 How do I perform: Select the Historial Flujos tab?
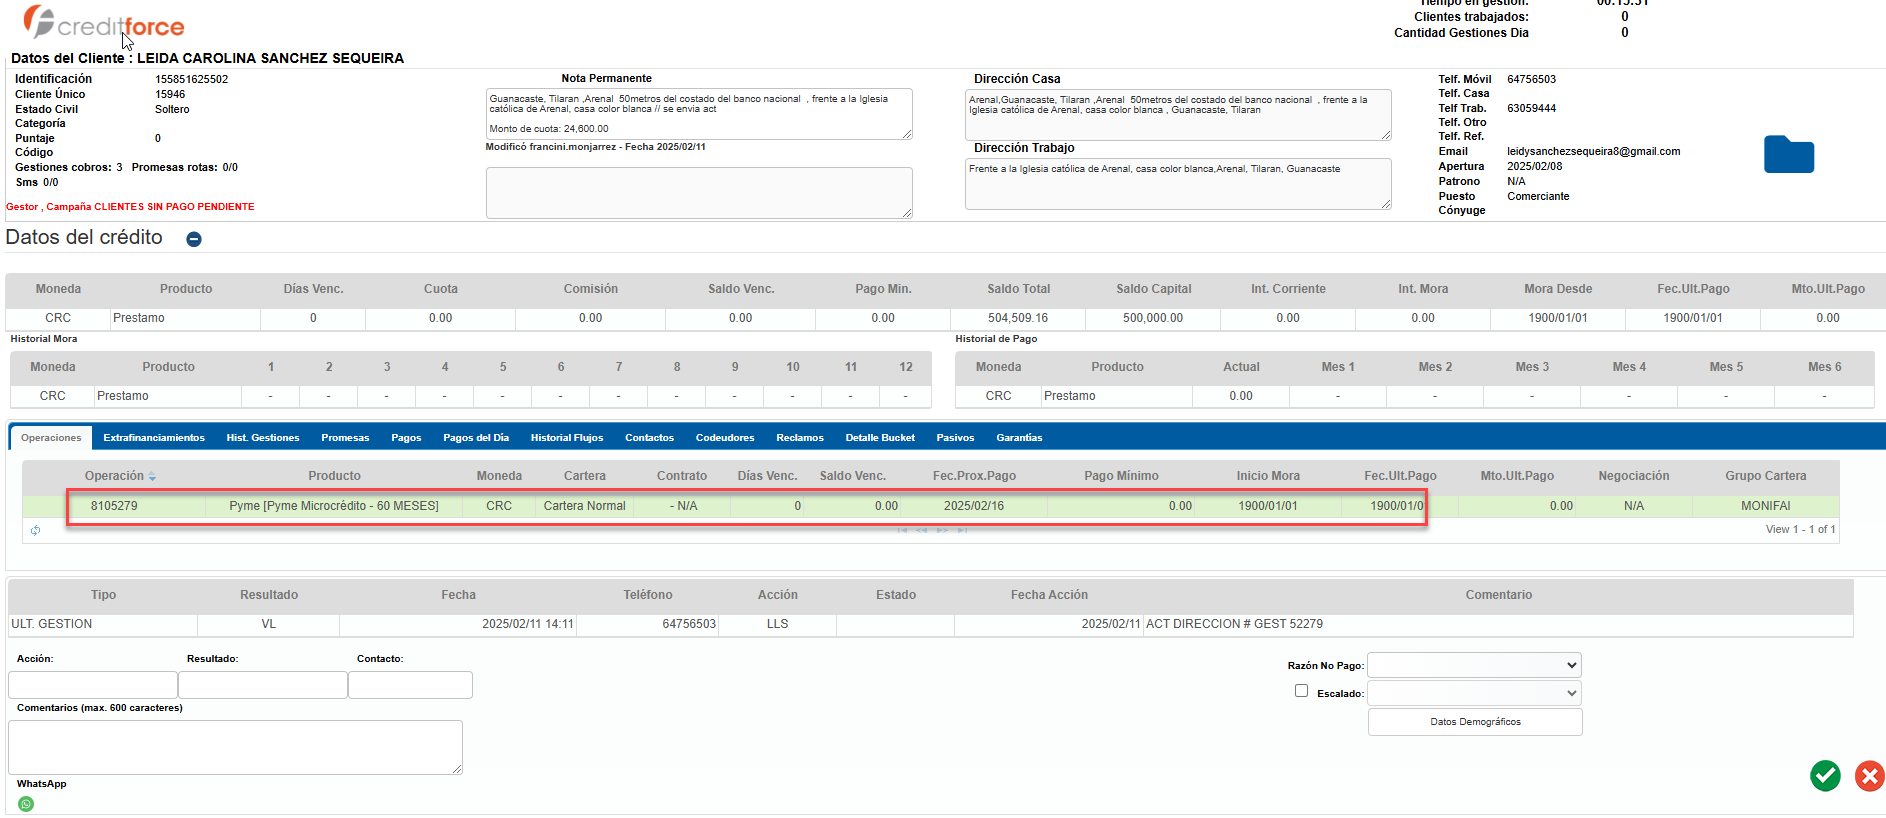[x=567, y=437]
